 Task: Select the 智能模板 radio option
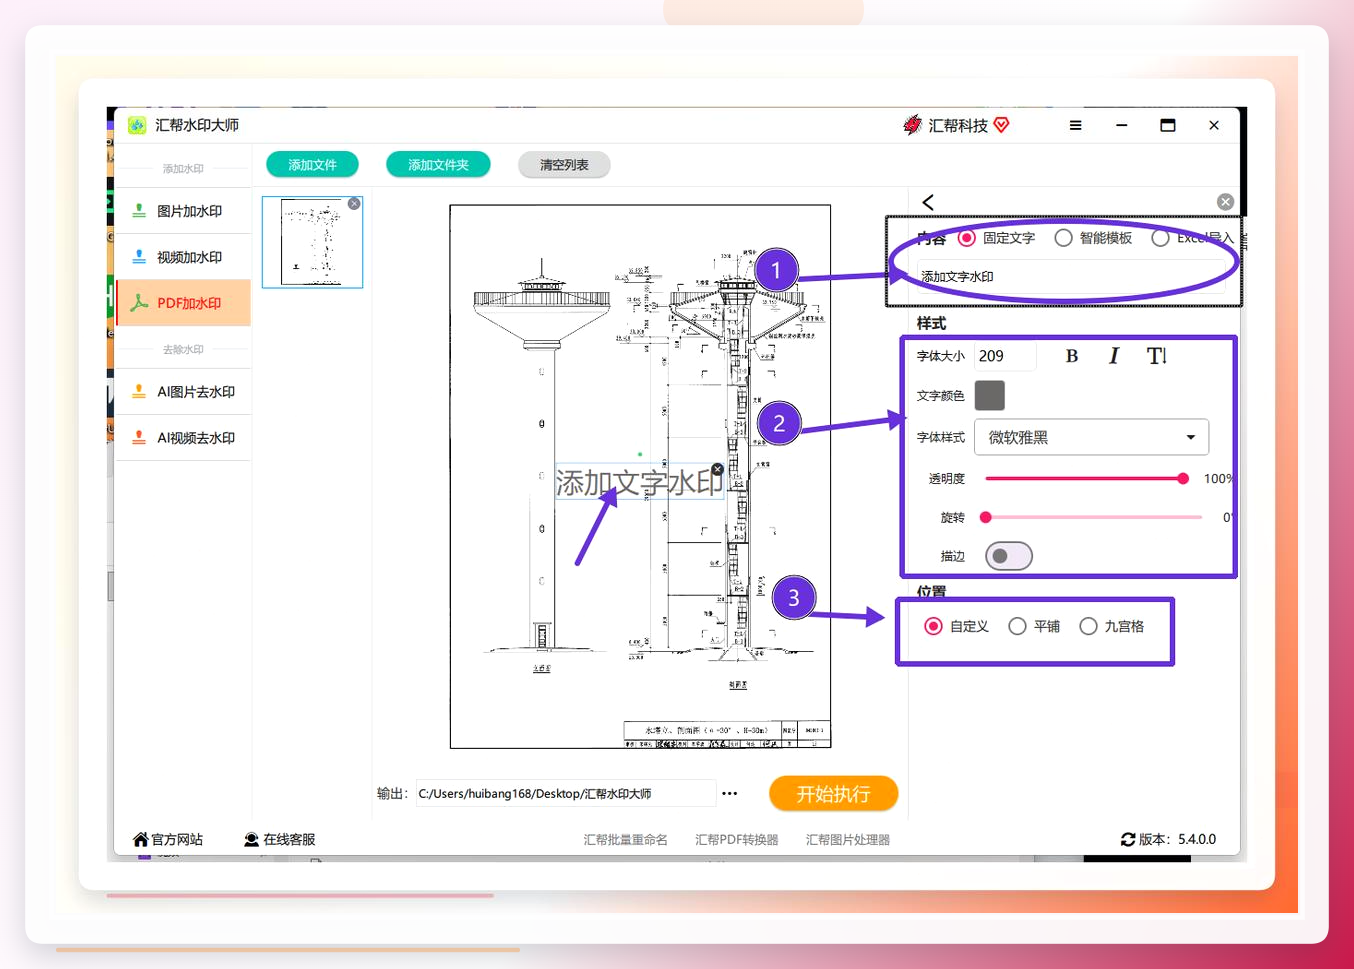[1063, 238]
